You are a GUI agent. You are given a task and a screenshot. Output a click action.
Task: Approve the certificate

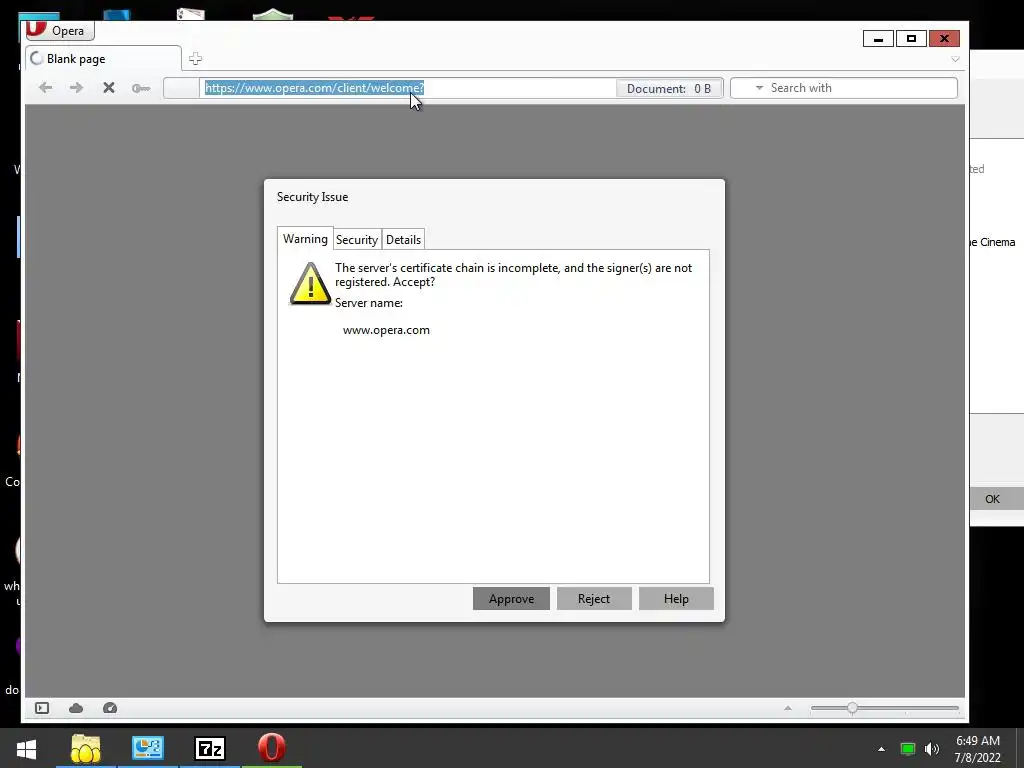coord(511,599)
